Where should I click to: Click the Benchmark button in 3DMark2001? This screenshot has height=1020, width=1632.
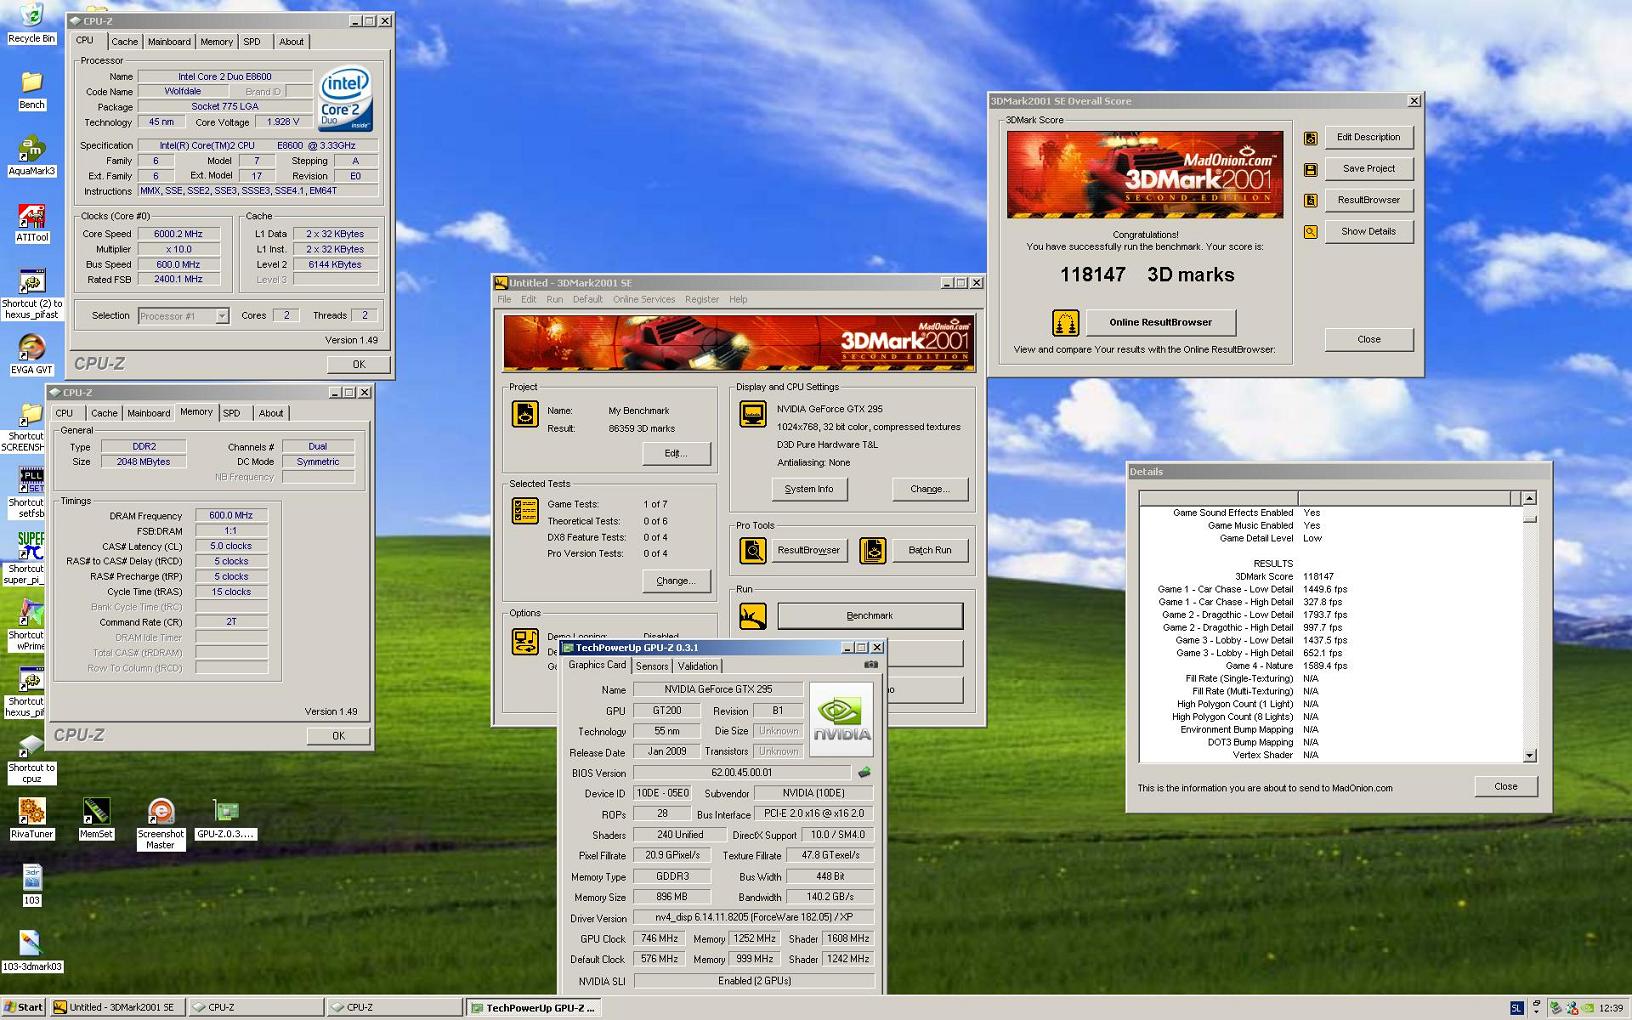point(870,616)
